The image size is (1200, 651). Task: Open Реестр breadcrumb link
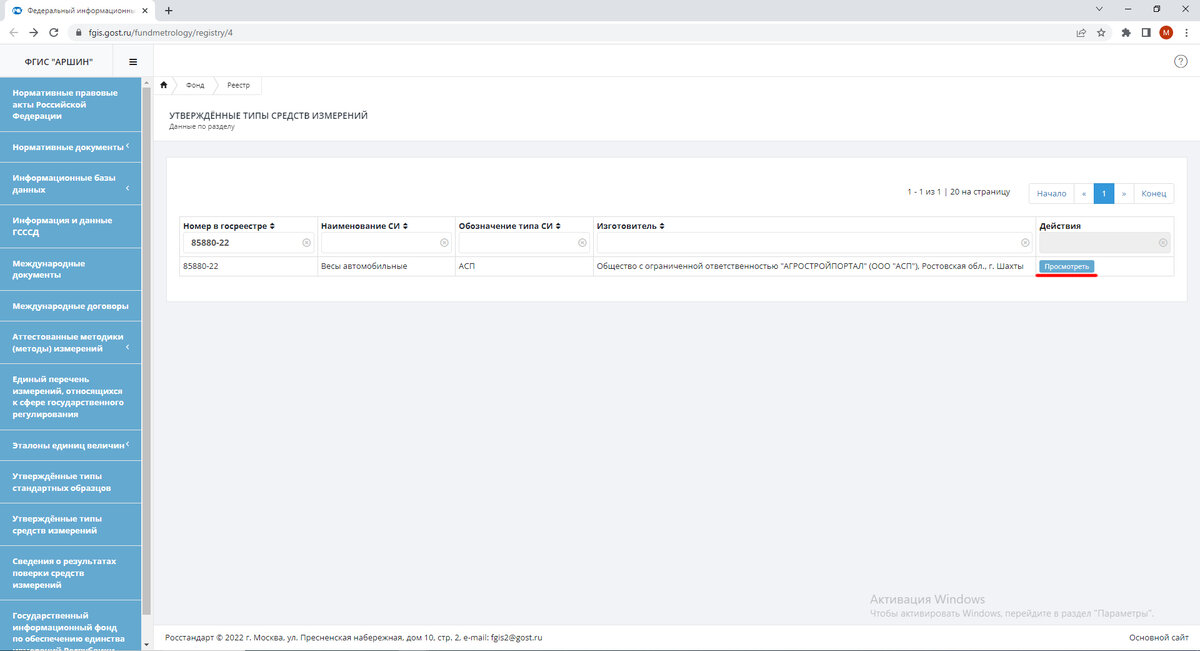[238, 85]
